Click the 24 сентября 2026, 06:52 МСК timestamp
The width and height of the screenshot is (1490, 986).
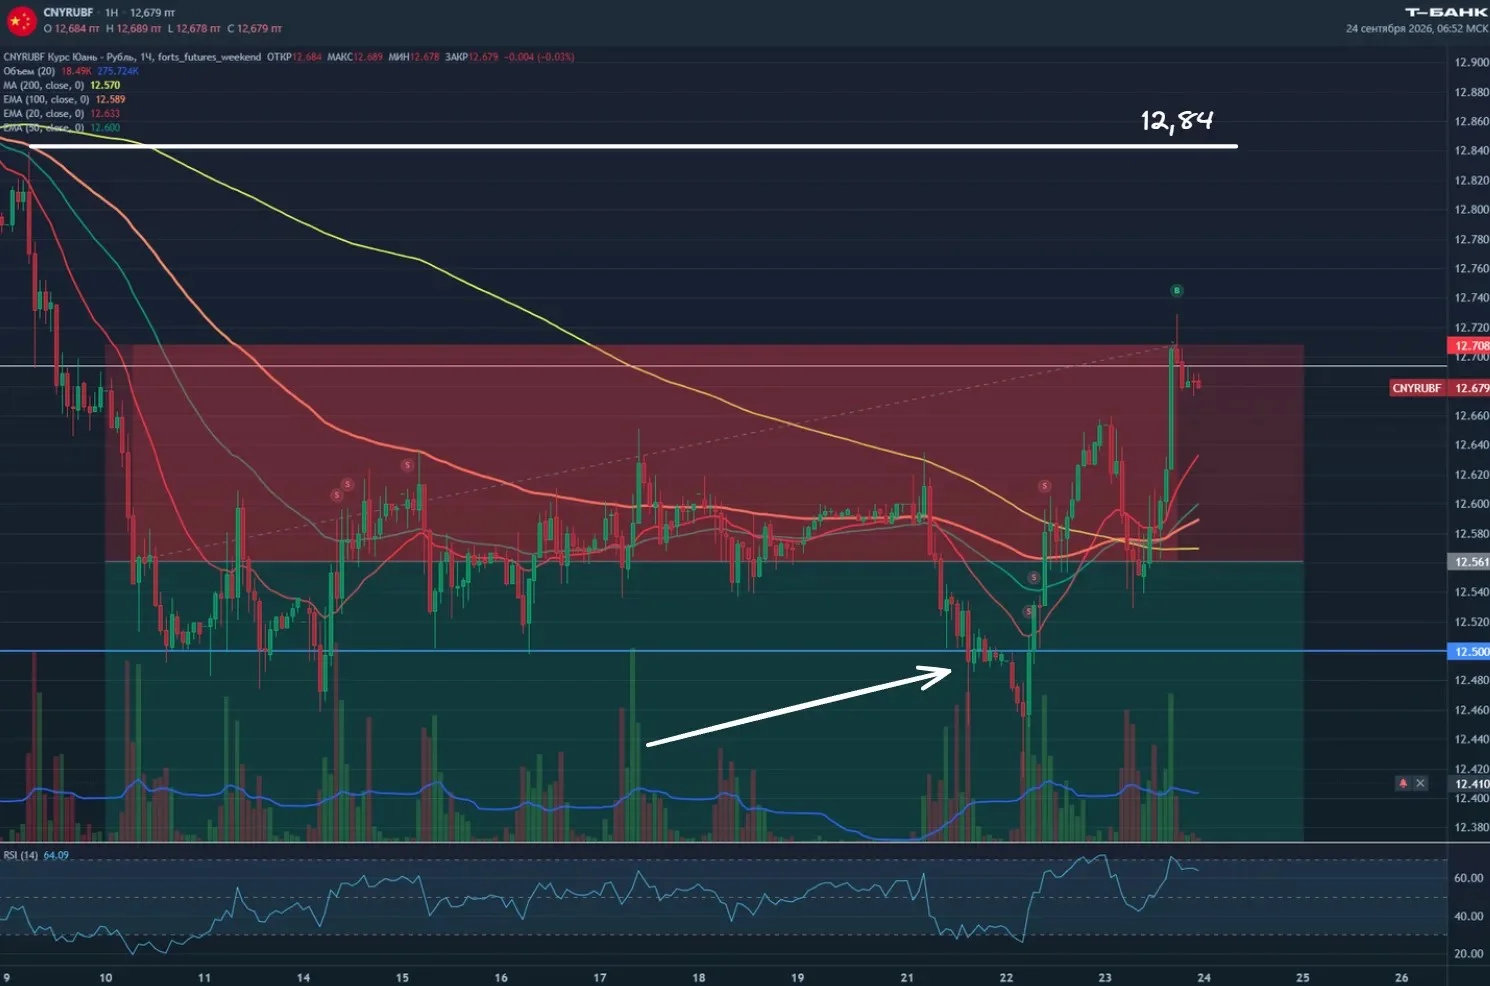tap(1416, 28)
